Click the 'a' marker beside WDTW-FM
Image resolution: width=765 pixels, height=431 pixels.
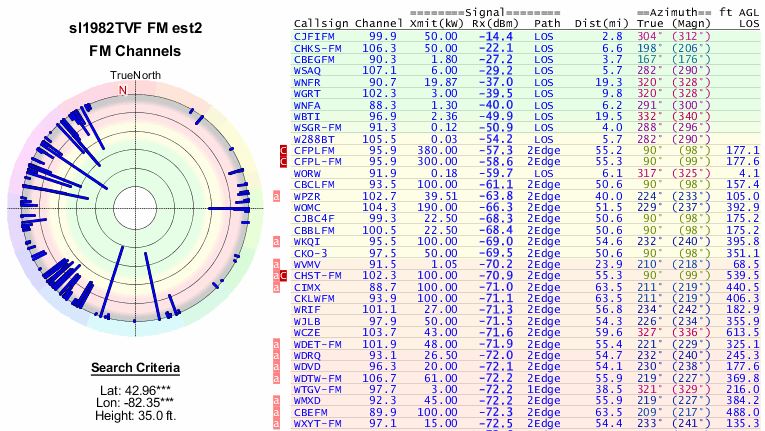pos(278,378)
